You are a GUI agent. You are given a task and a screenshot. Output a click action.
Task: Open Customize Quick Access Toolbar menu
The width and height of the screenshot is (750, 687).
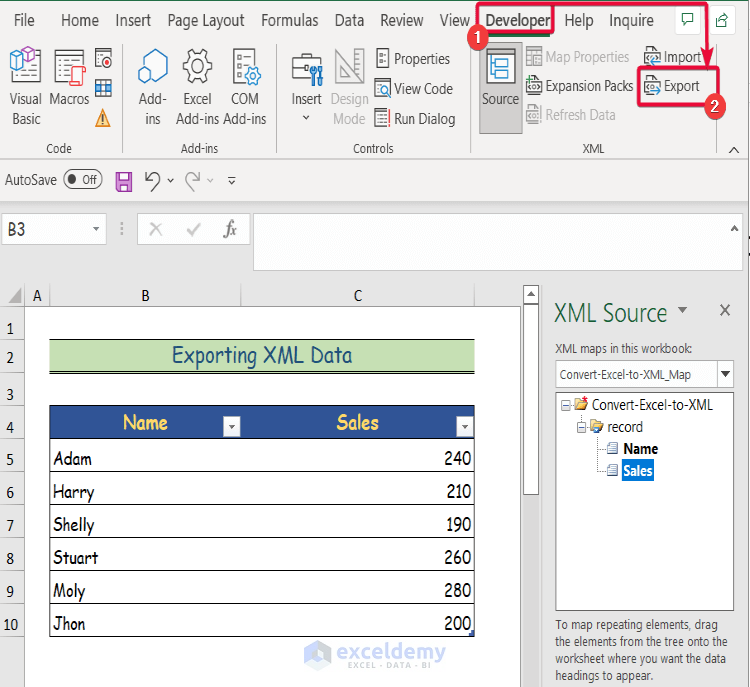[232, 181]
